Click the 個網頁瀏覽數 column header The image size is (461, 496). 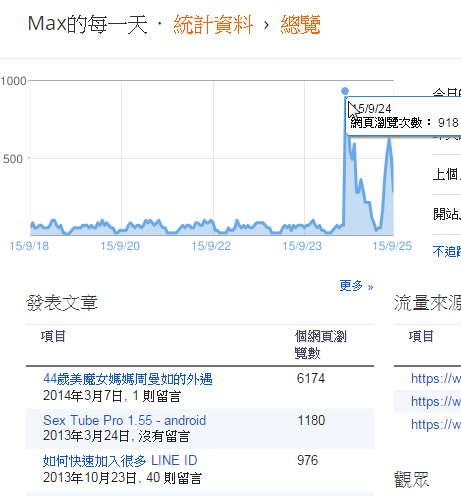[x=321, y=345]
